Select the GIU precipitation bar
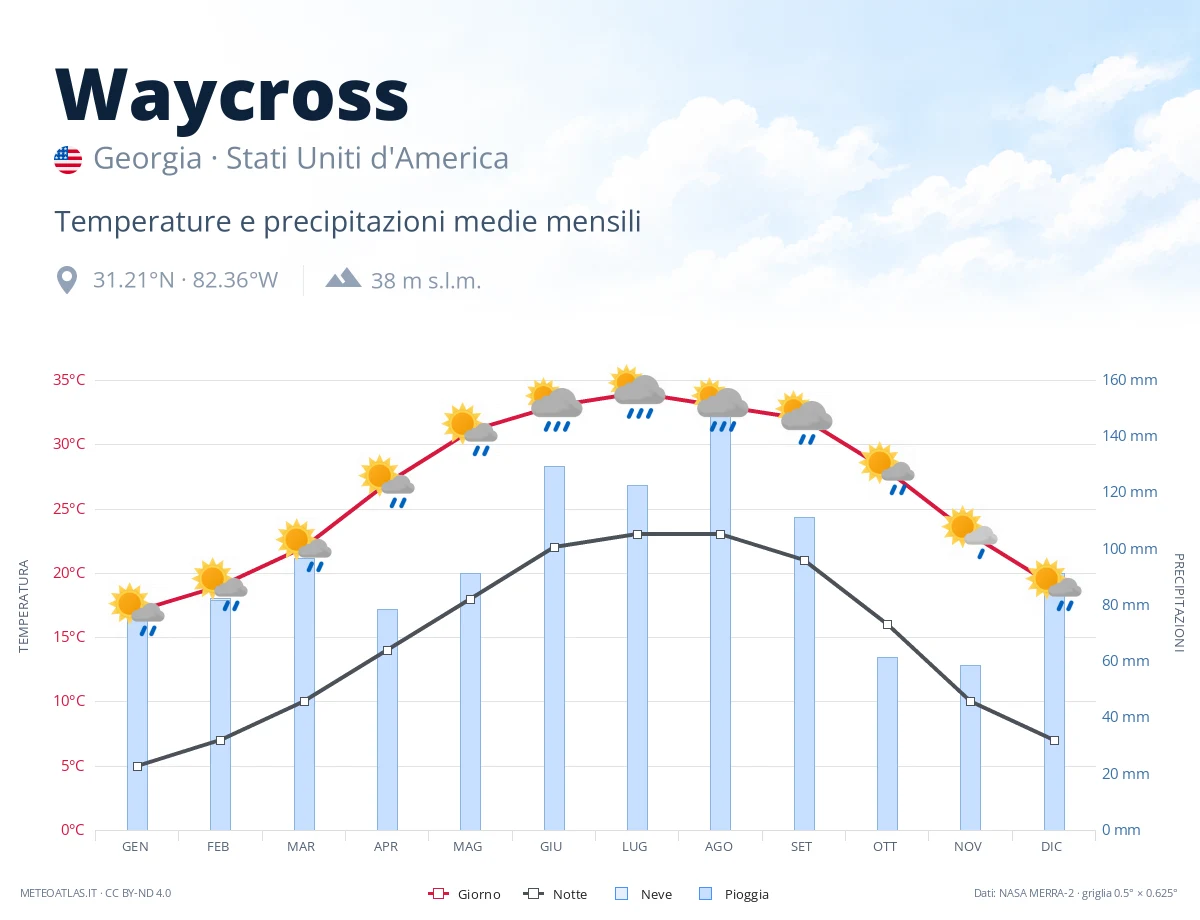Screen dimensions: 1200x920 click(554, 648)
